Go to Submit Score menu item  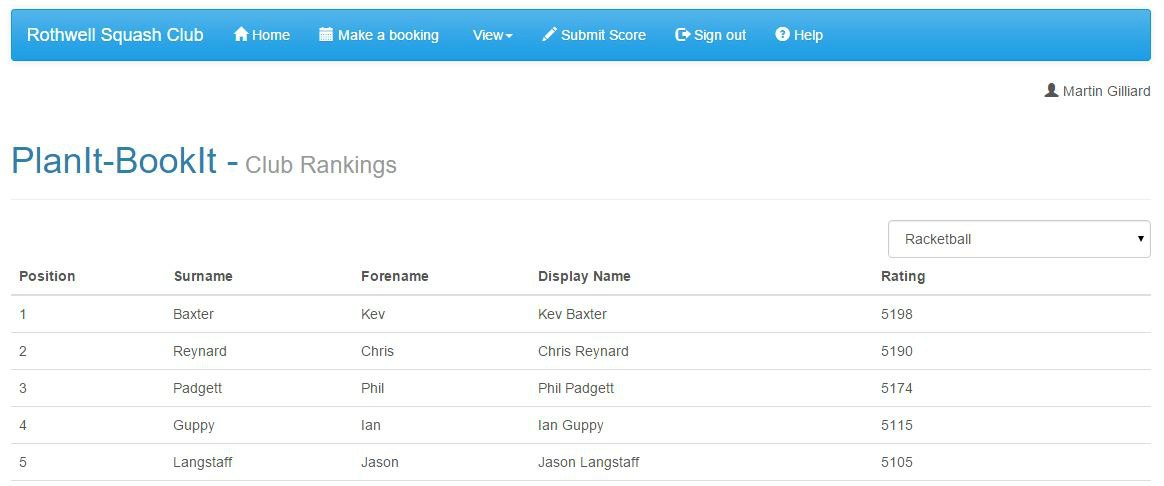[604, 35]
